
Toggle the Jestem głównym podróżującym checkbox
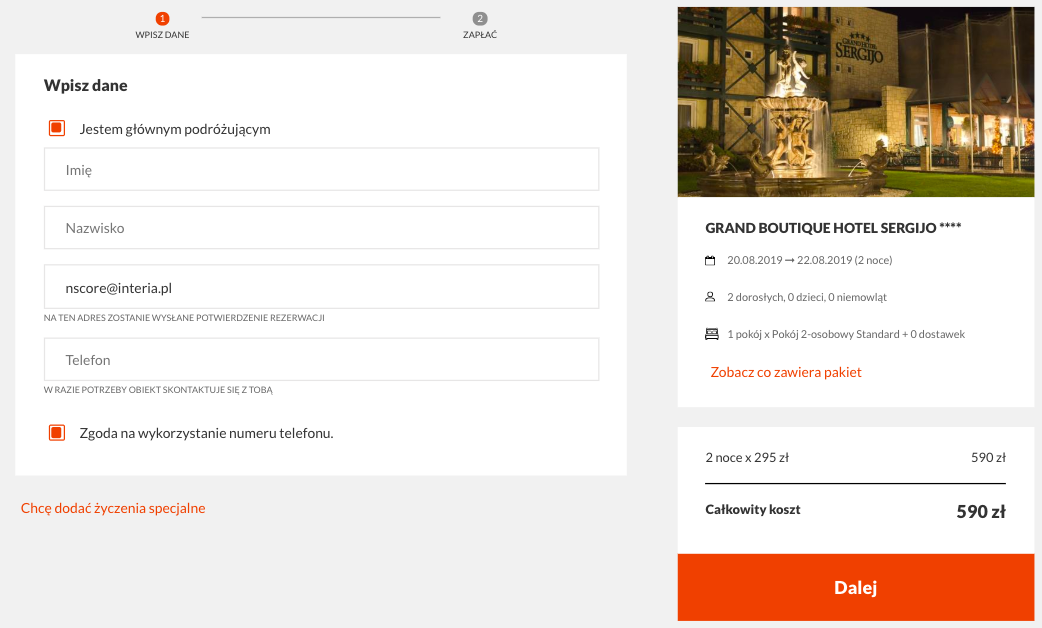point(57,128)
